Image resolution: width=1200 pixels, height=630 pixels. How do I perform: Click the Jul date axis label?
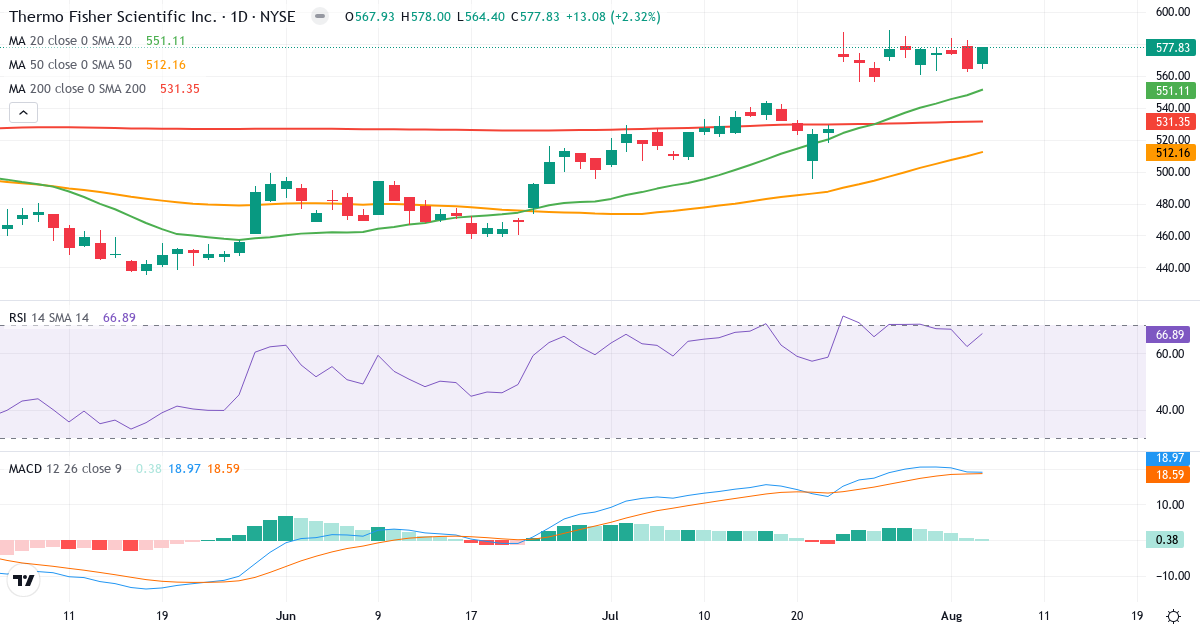click(610, 615)
